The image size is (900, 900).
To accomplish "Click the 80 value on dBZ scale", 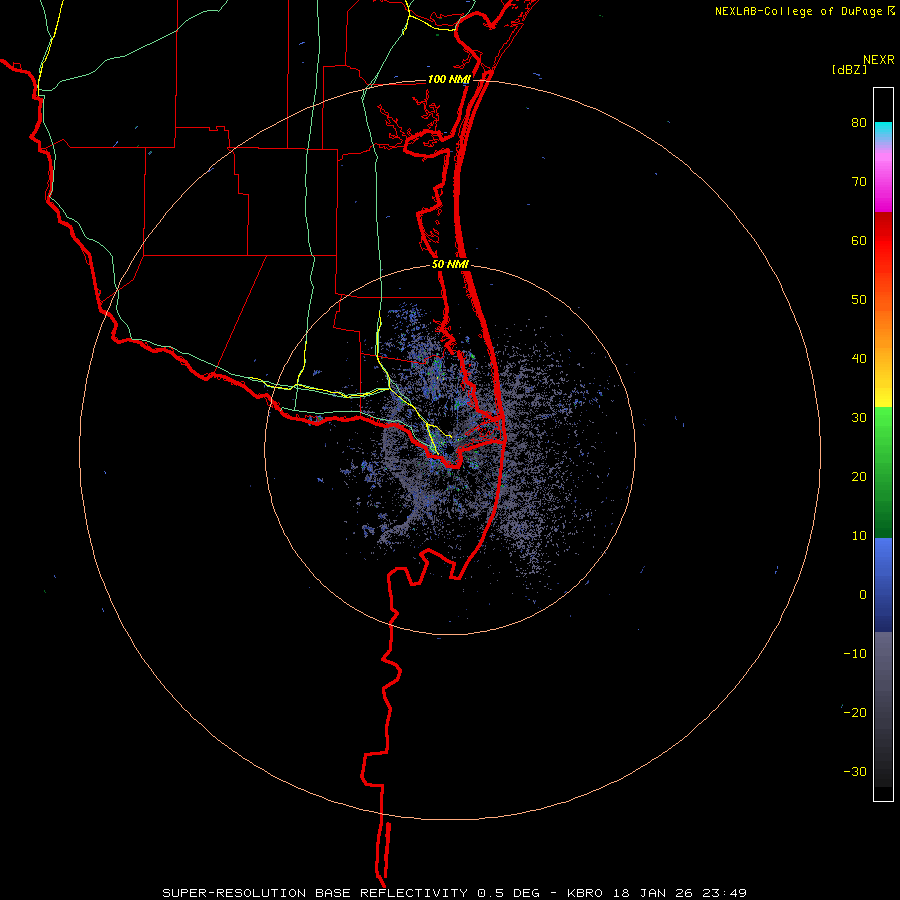I will tap(859, 123).
